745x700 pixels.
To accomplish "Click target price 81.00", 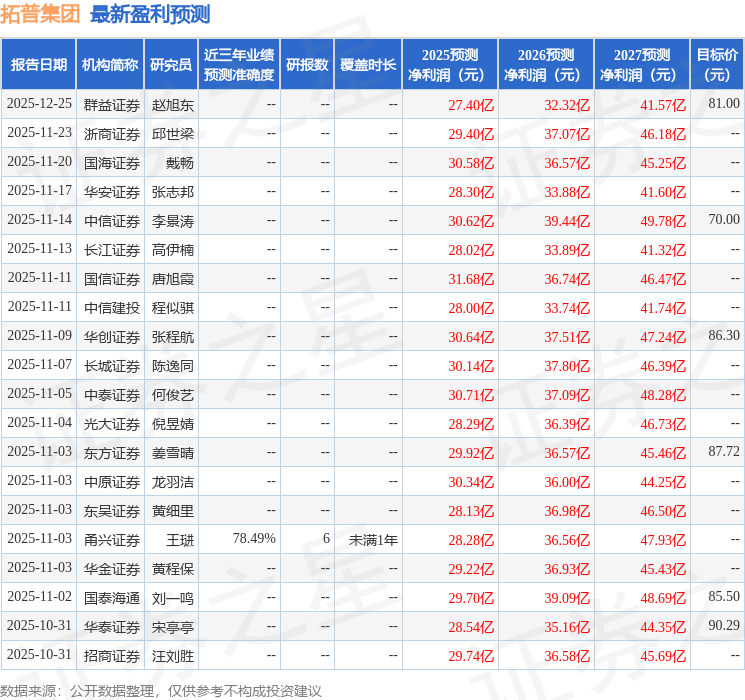I will (x=724, y=104).
